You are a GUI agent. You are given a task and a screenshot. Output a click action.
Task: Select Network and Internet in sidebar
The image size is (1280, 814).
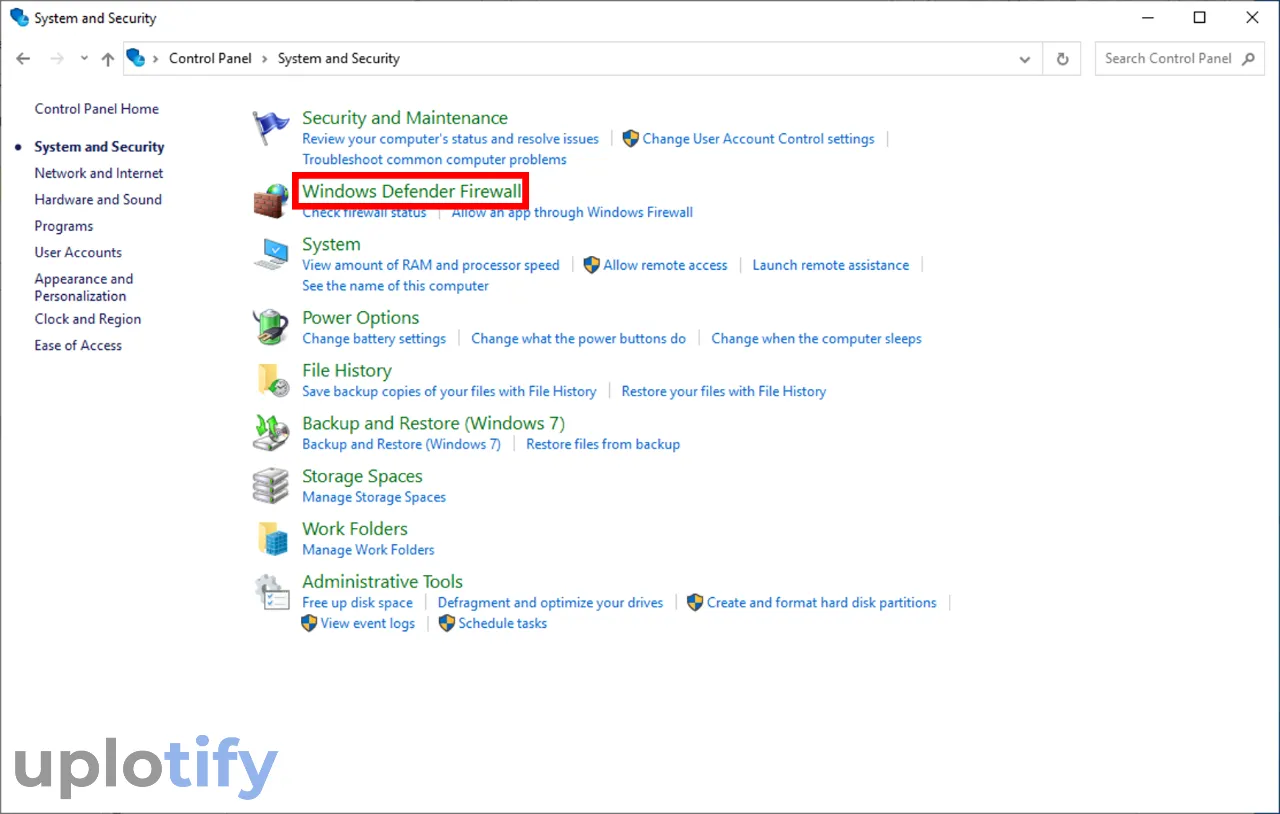pyautogui.click(x=99, y=173)
